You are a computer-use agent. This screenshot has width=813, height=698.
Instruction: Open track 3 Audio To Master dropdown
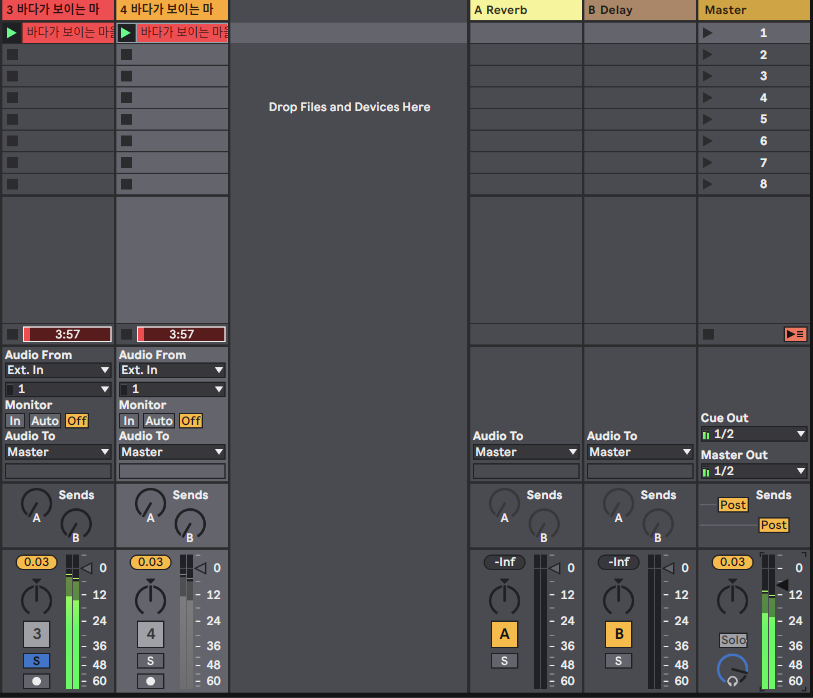(58, 452)
